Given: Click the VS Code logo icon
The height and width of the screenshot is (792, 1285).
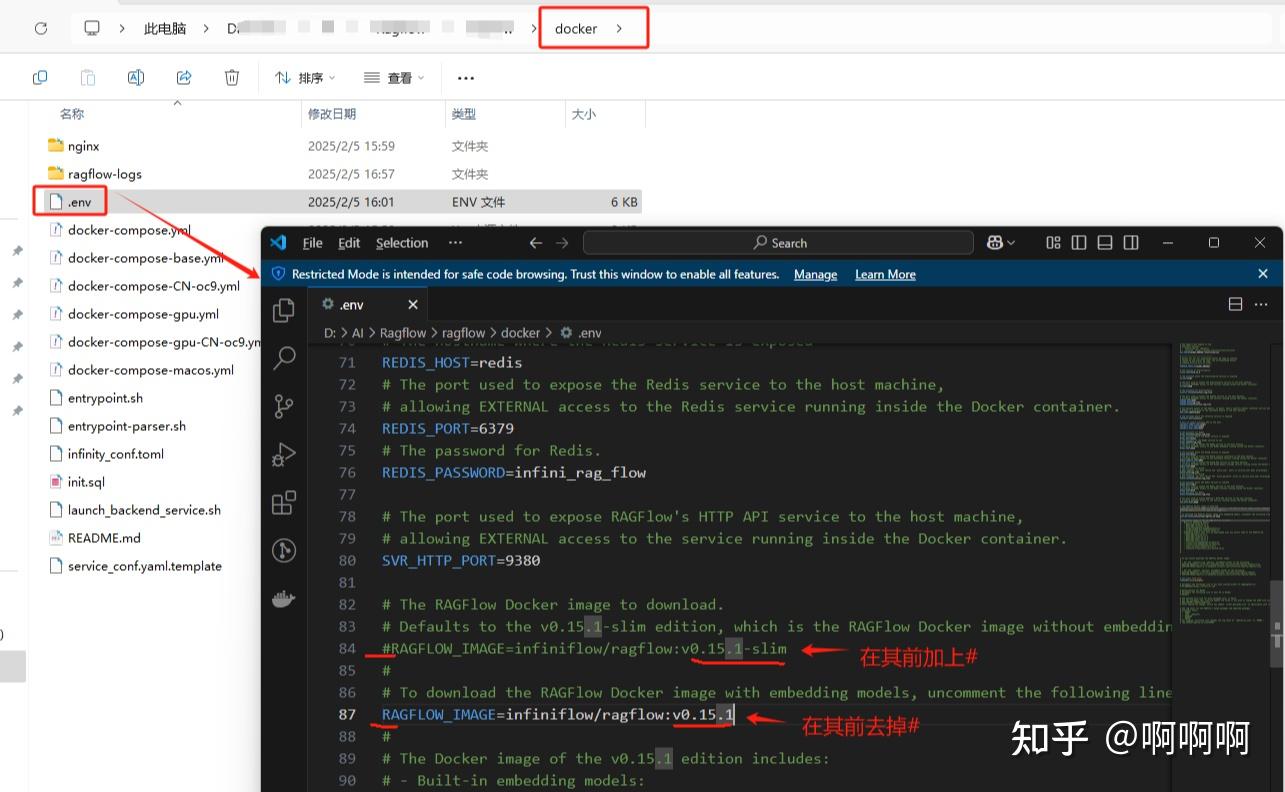Looking at the screenshot, I should point(278,243).
